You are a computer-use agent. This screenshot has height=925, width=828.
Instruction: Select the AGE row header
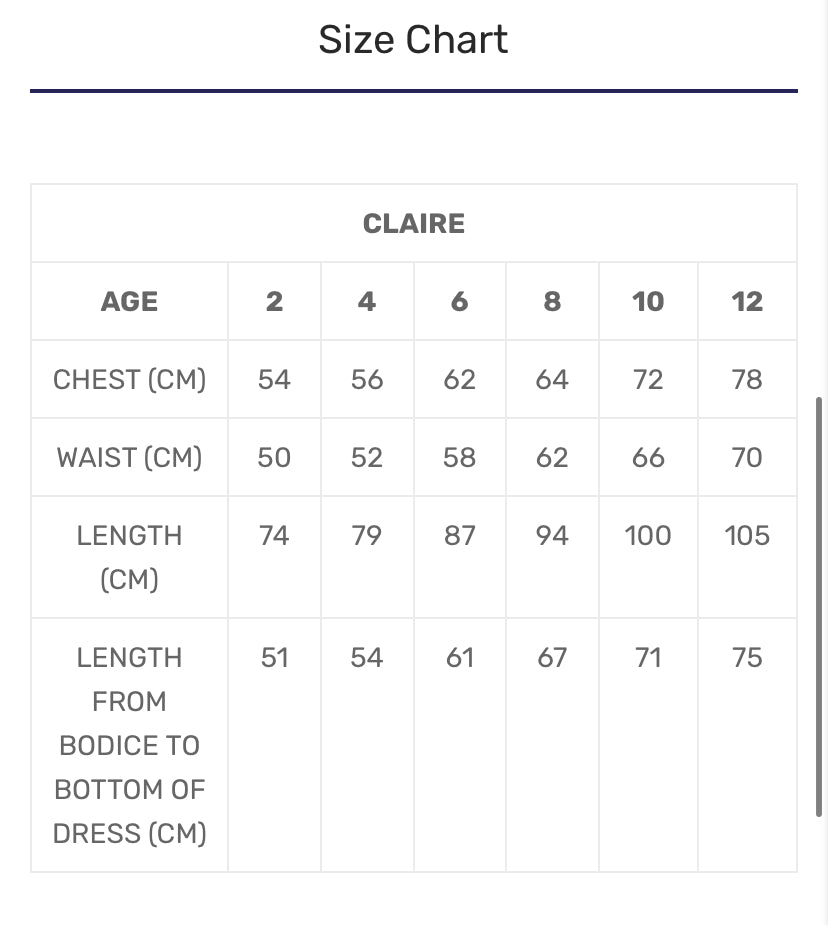point(129,301)
